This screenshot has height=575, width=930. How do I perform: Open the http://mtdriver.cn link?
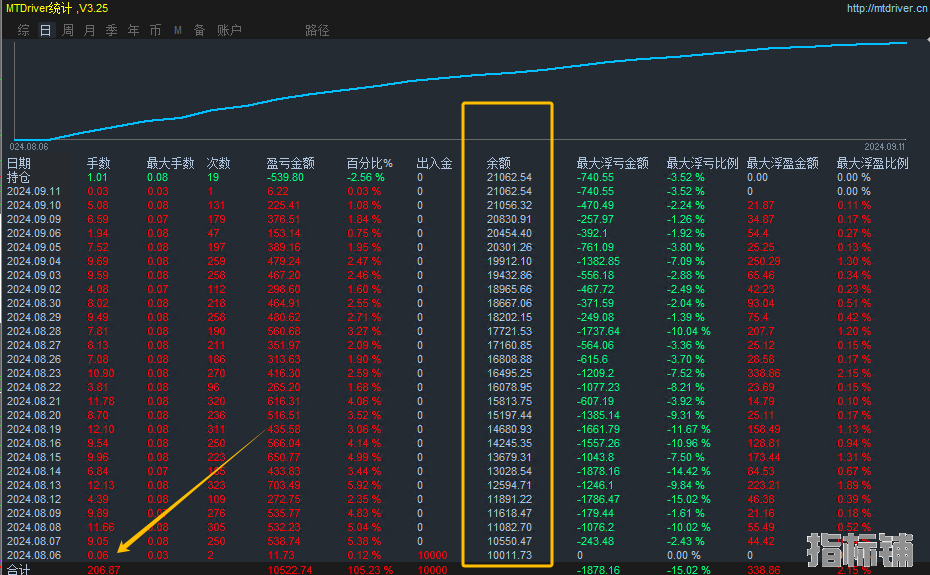pyautogui.click(x=883, y=8)
